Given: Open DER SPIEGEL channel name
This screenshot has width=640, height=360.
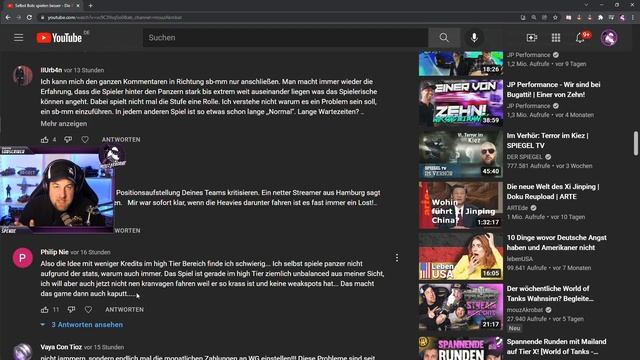Looking at the screenshot, I should point(524,157).
